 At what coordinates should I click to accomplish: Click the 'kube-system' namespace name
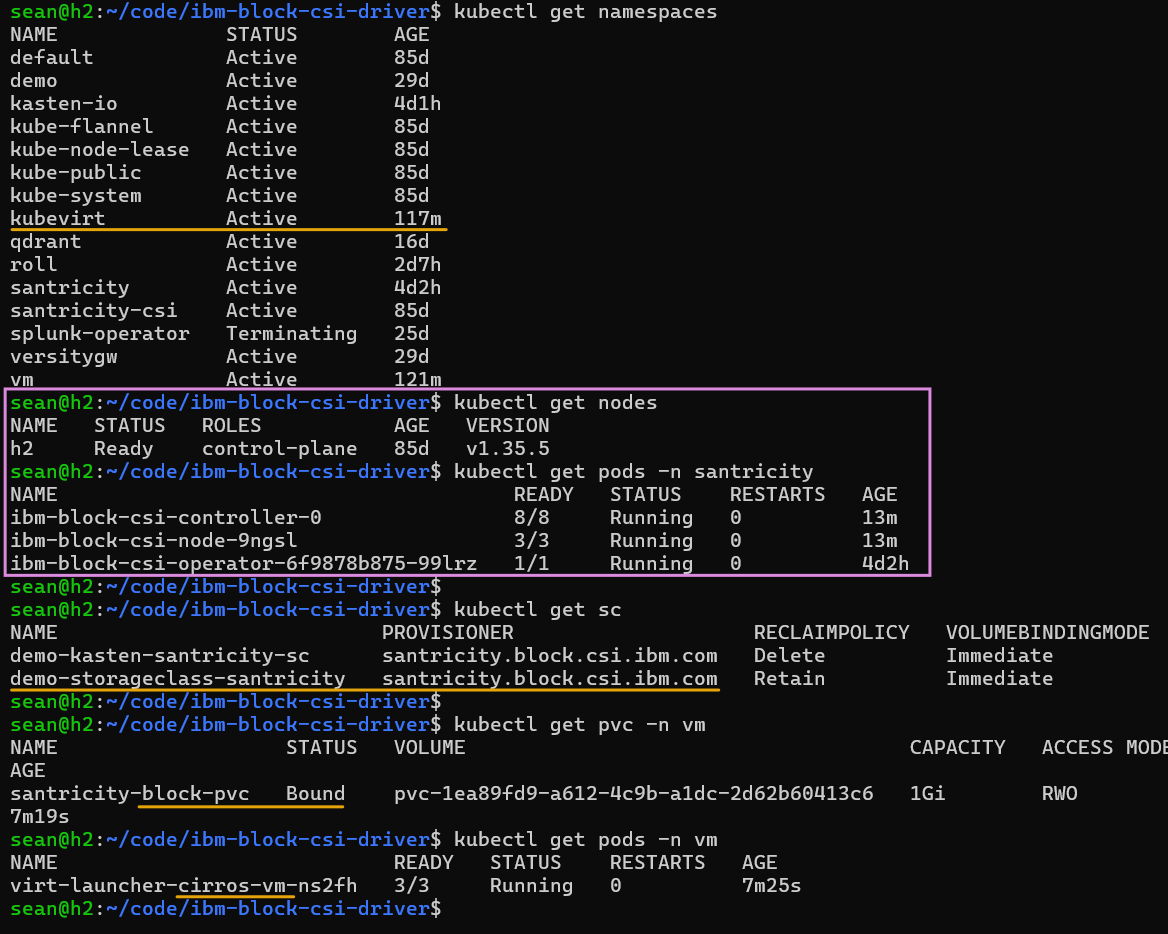pos(75,196)
